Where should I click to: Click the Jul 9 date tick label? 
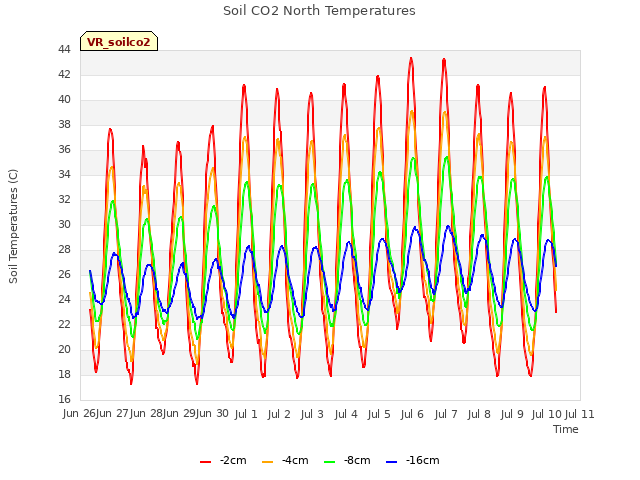(512, 414)
